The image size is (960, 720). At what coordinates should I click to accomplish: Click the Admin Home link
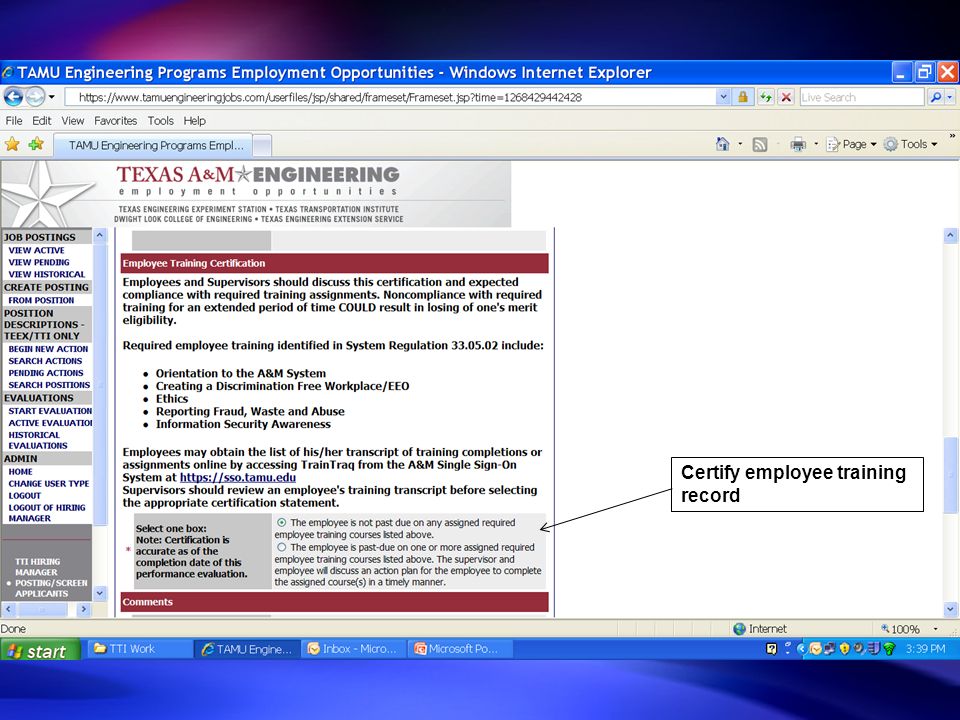20,472
